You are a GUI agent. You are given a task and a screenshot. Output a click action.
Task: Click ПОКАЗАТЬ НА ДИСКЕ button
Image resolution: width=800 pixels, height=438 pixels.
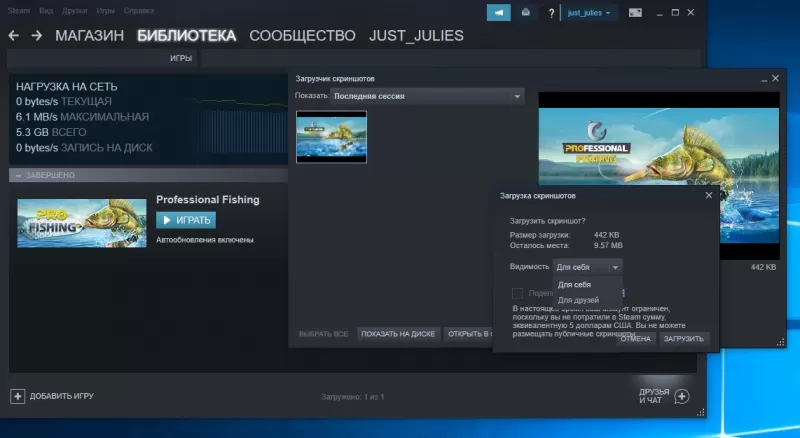coord(398,334)
